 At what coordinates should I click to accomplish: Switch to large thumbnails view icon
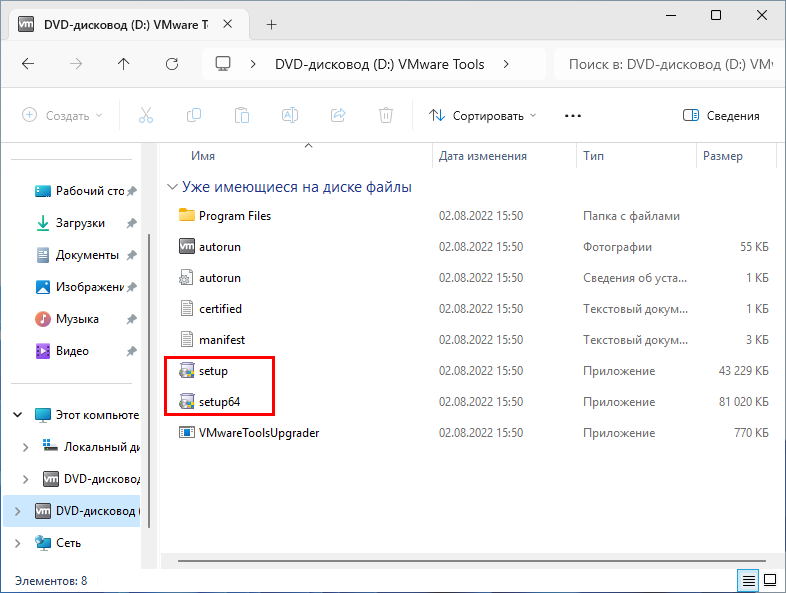769,581
